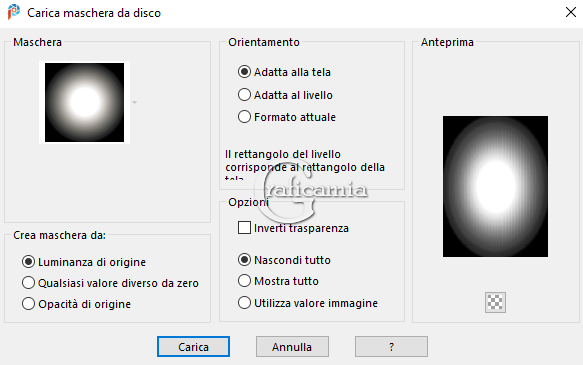Click the Il rettangolo del livello description text
The image size is (583, 365).
coord(305,165)
